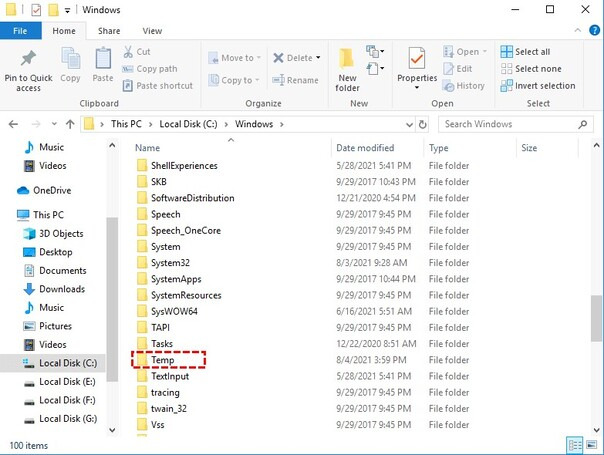Click the New folder quick access toolbar icon

coord(53,10)
